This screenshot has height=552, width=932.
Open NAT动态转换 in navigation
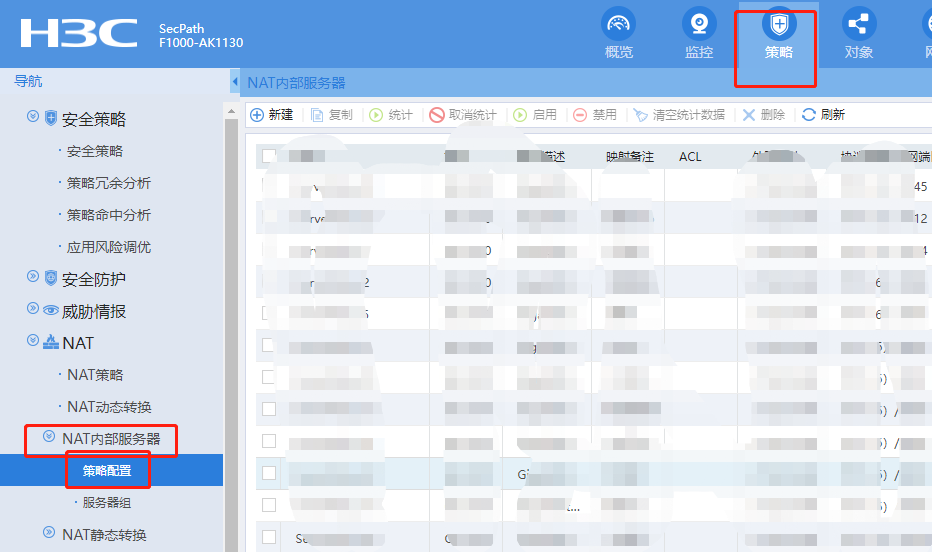109,407
